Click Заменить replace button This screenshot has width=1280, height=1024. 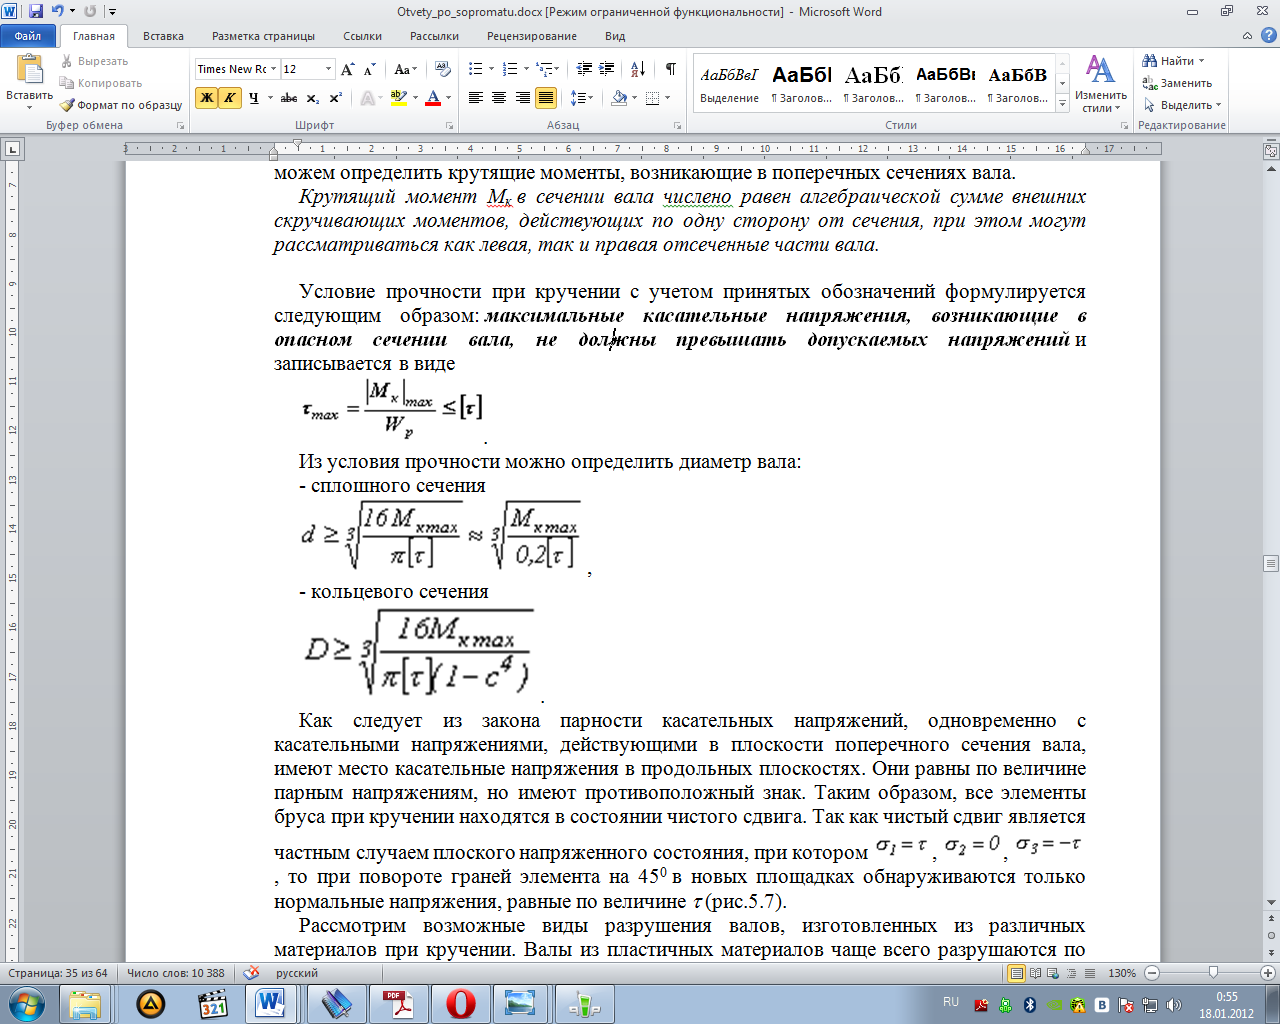(x=1178, y=83)
